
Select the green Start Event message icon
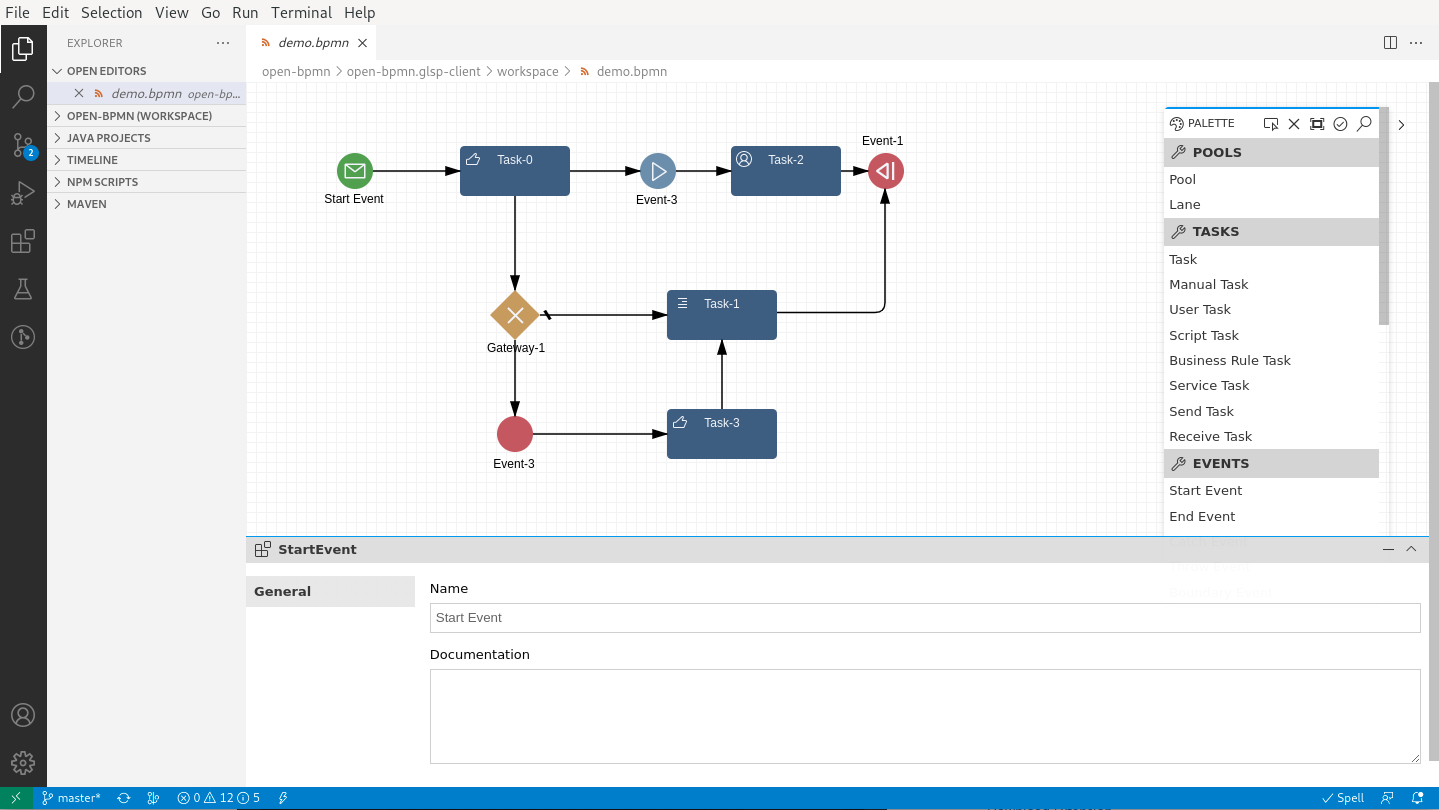pos(355,171)
